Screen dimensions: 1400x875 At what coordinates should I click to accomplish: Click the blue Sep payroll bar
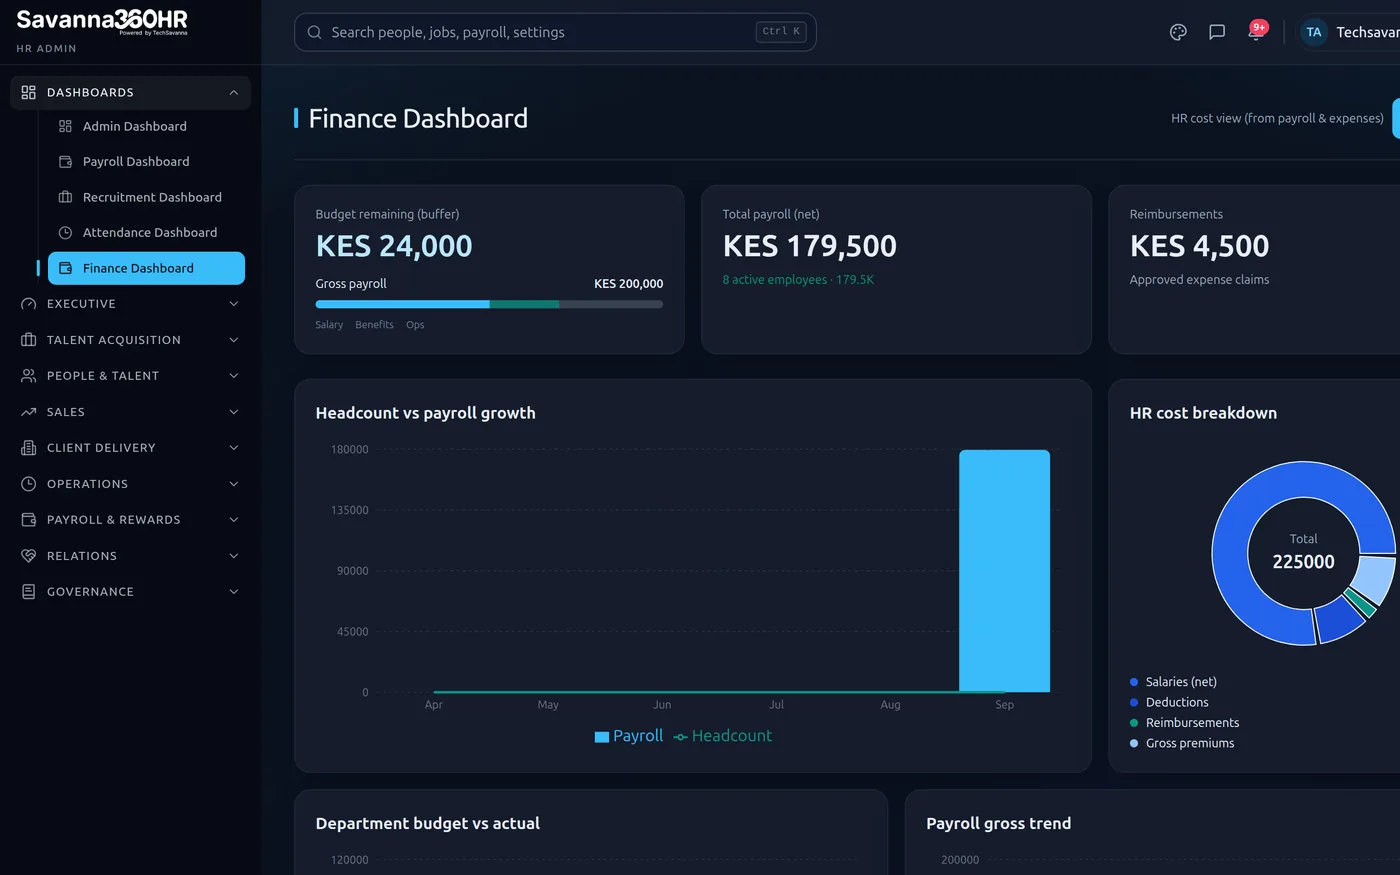1004,571
